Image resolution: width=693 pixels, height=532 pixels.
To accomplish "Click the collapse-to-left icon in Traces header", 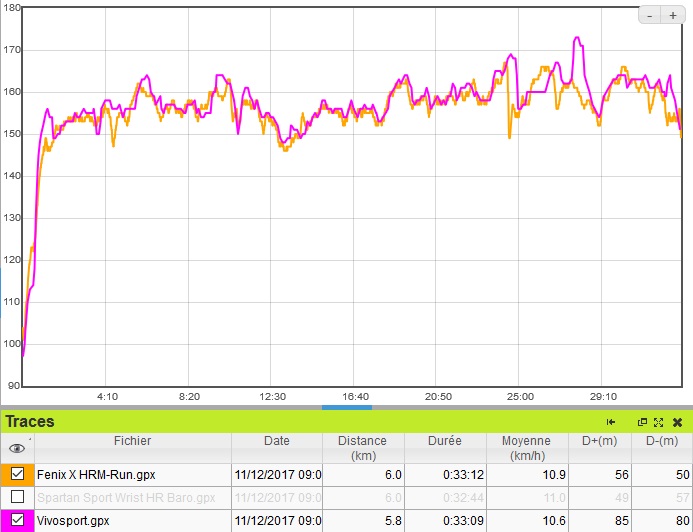I will coord(611,423).
